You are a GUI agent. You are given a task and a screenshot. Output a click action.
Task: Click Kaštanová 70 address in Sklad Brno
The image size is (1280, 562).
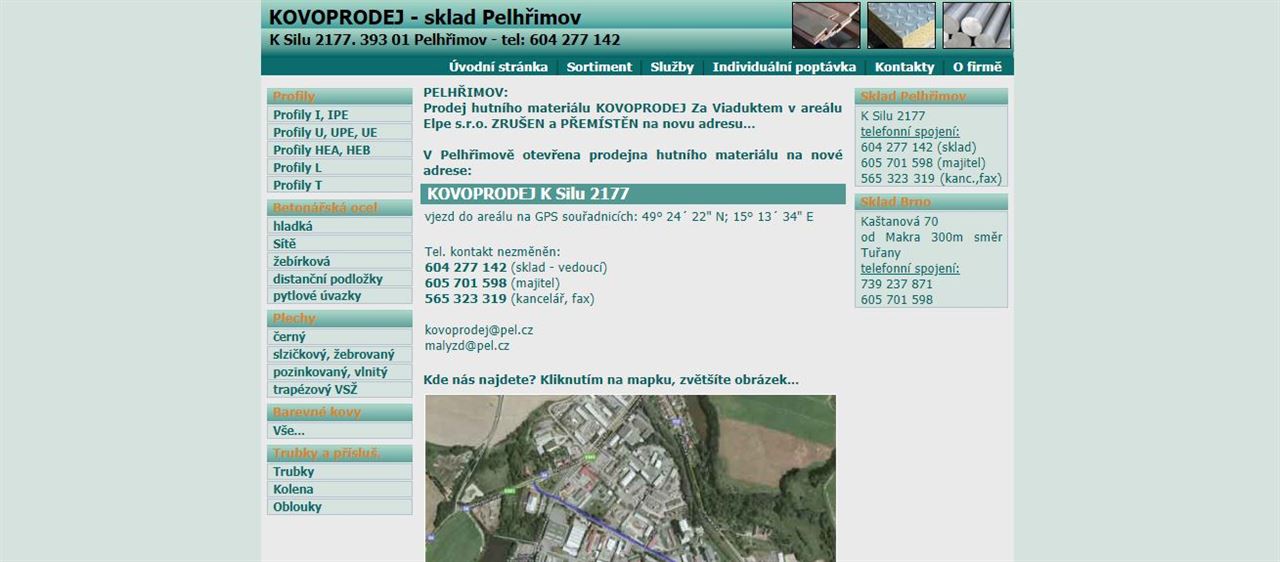[x=899, y=221]
